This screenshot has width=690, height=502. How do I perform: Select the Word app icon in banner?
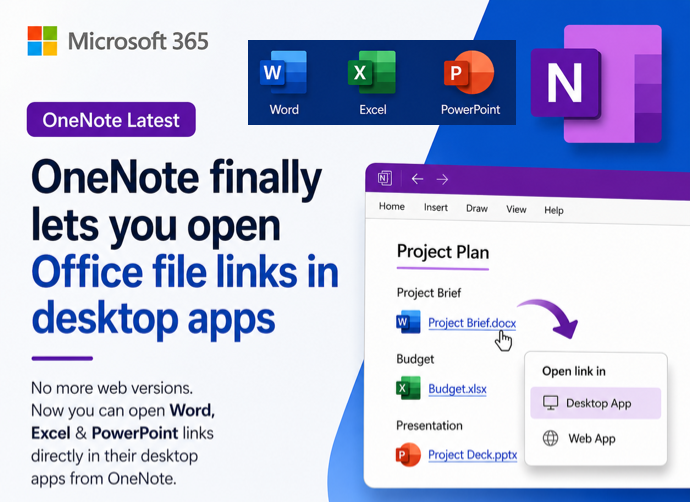click(283, 73)
